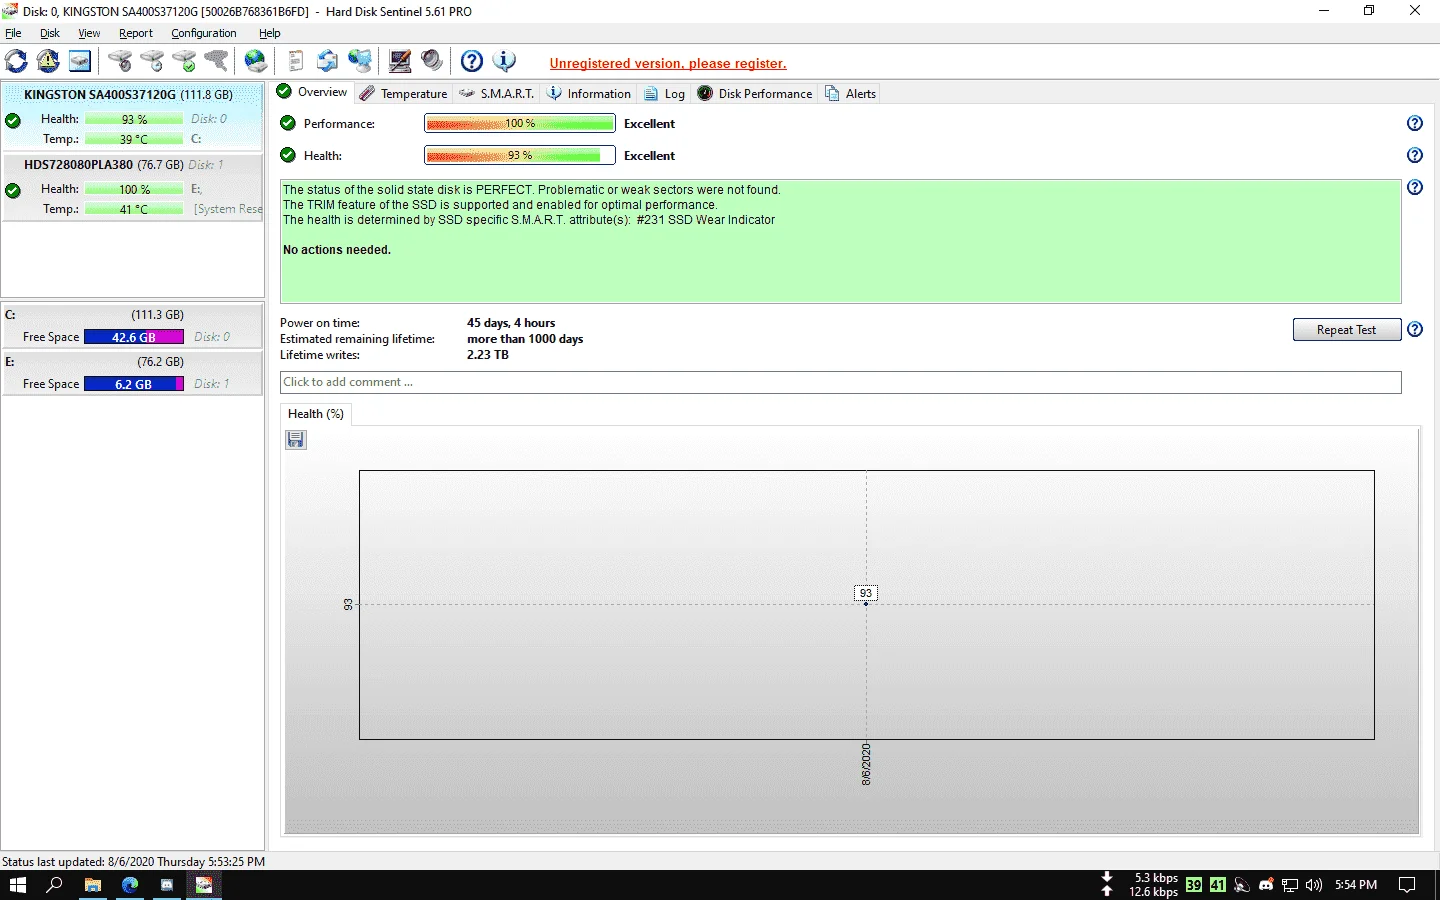The height and width of the screenshot is (900, 1440).
Task: Click the help icon beside Health row
Action: tap(1415, 155)
